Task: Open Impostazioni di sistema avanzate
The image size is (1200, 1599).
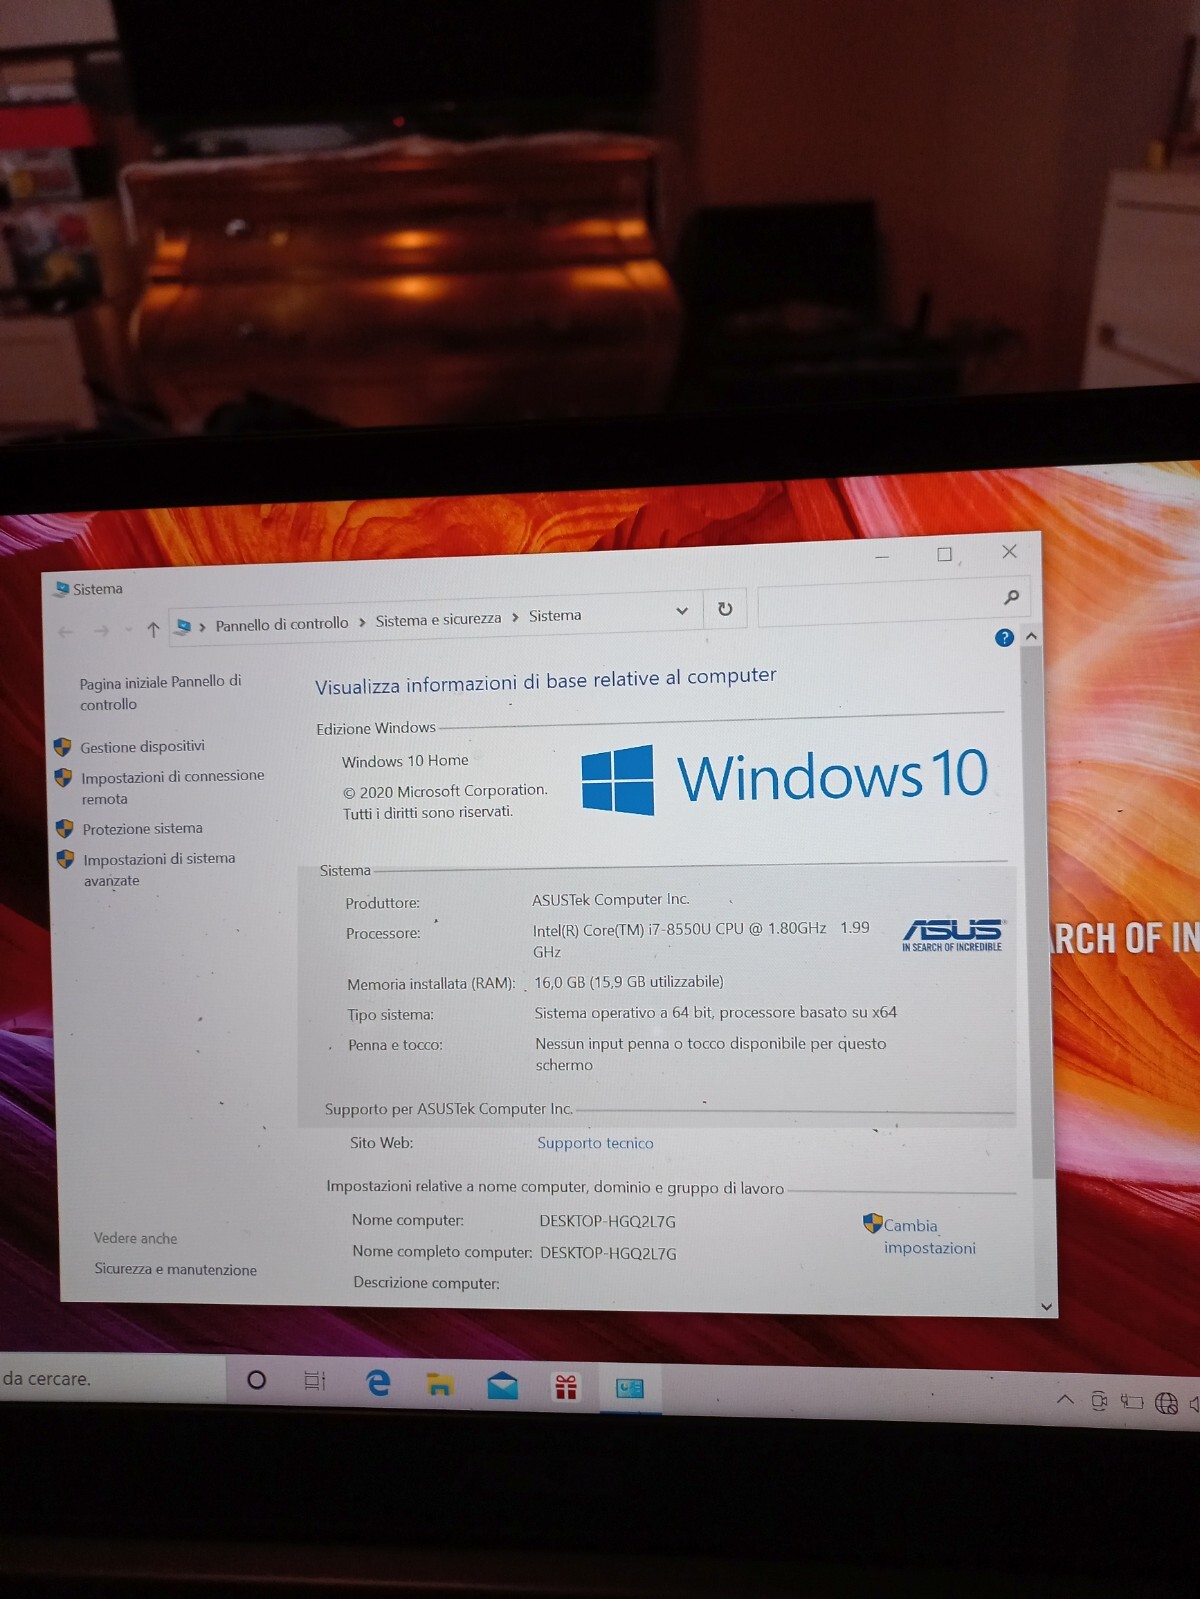Action: pyautogui.click(x=159, y=870)
